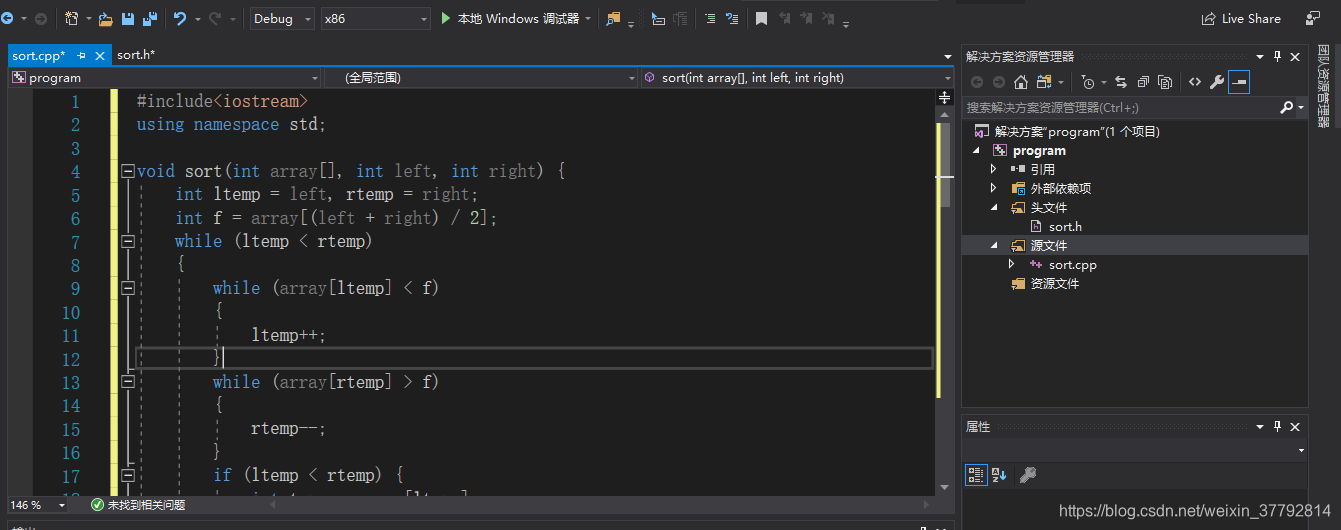Open the (全局范围) scope dropdown
This screenshot has height=530, width=1341.
[x=481, y=78]
